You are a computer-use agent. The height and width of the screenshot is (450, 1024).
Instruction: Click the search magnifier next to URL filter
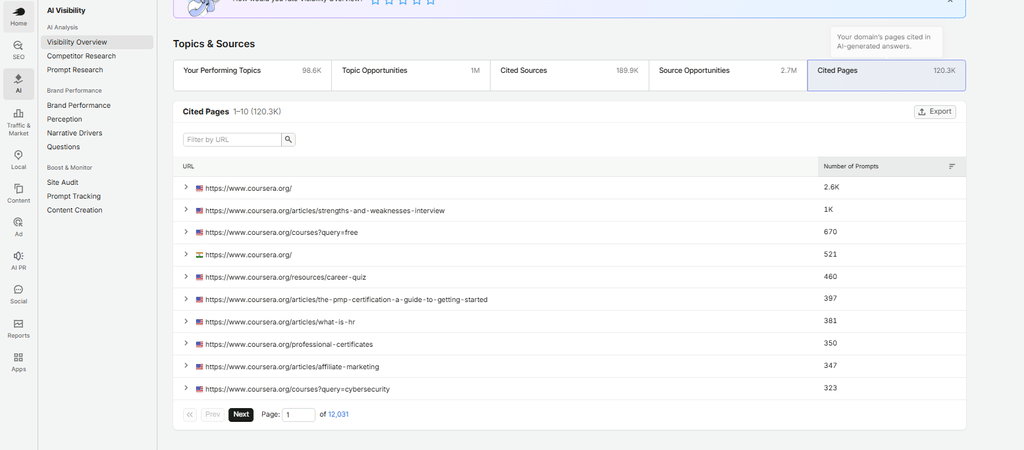[288, 140]
